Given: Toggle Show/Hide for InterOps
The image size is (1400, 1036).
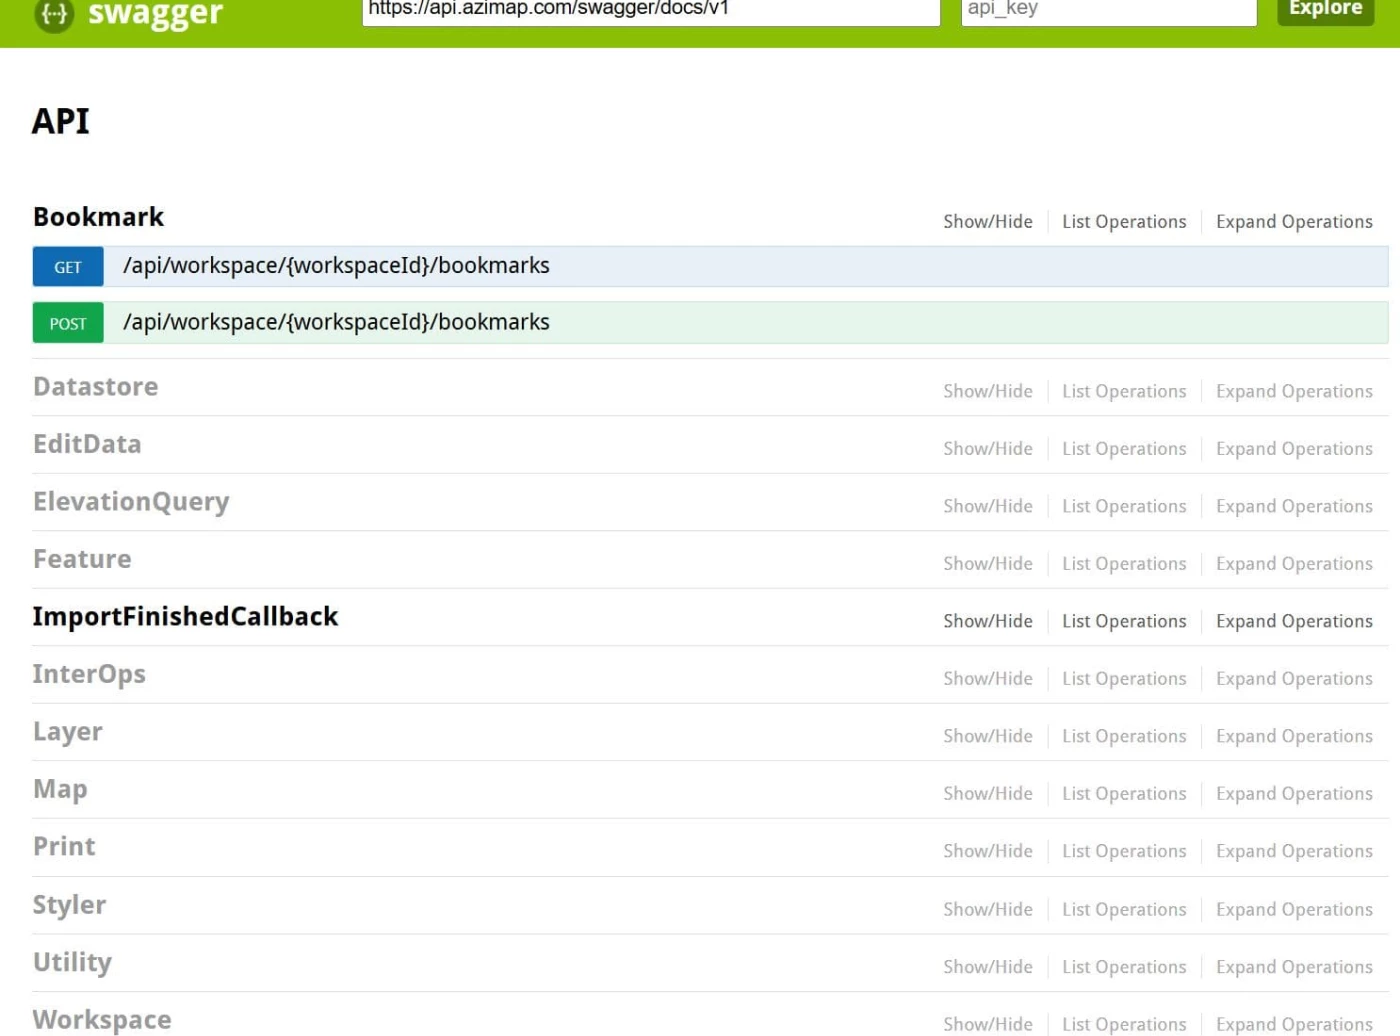Looking at the screenshot, I should point(987,679).
